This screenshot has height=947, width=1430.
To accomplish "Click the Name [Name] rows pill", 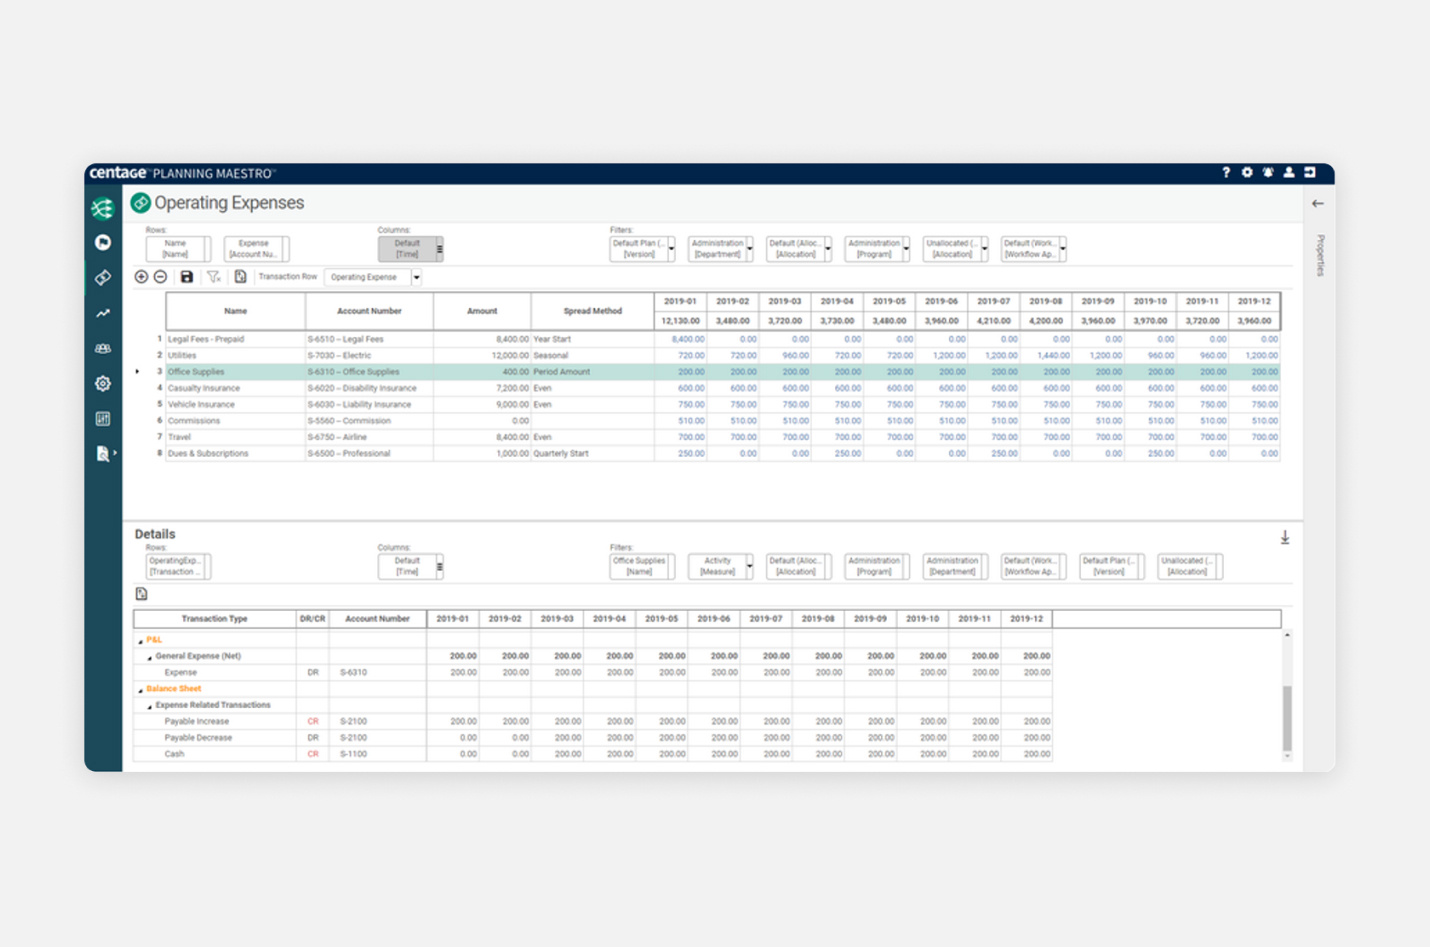I will (x=177, y=248).
